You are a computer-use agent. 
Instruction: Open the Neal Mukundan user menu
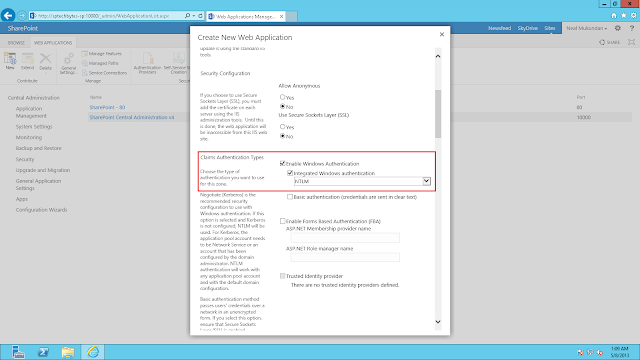click(587, 28)
